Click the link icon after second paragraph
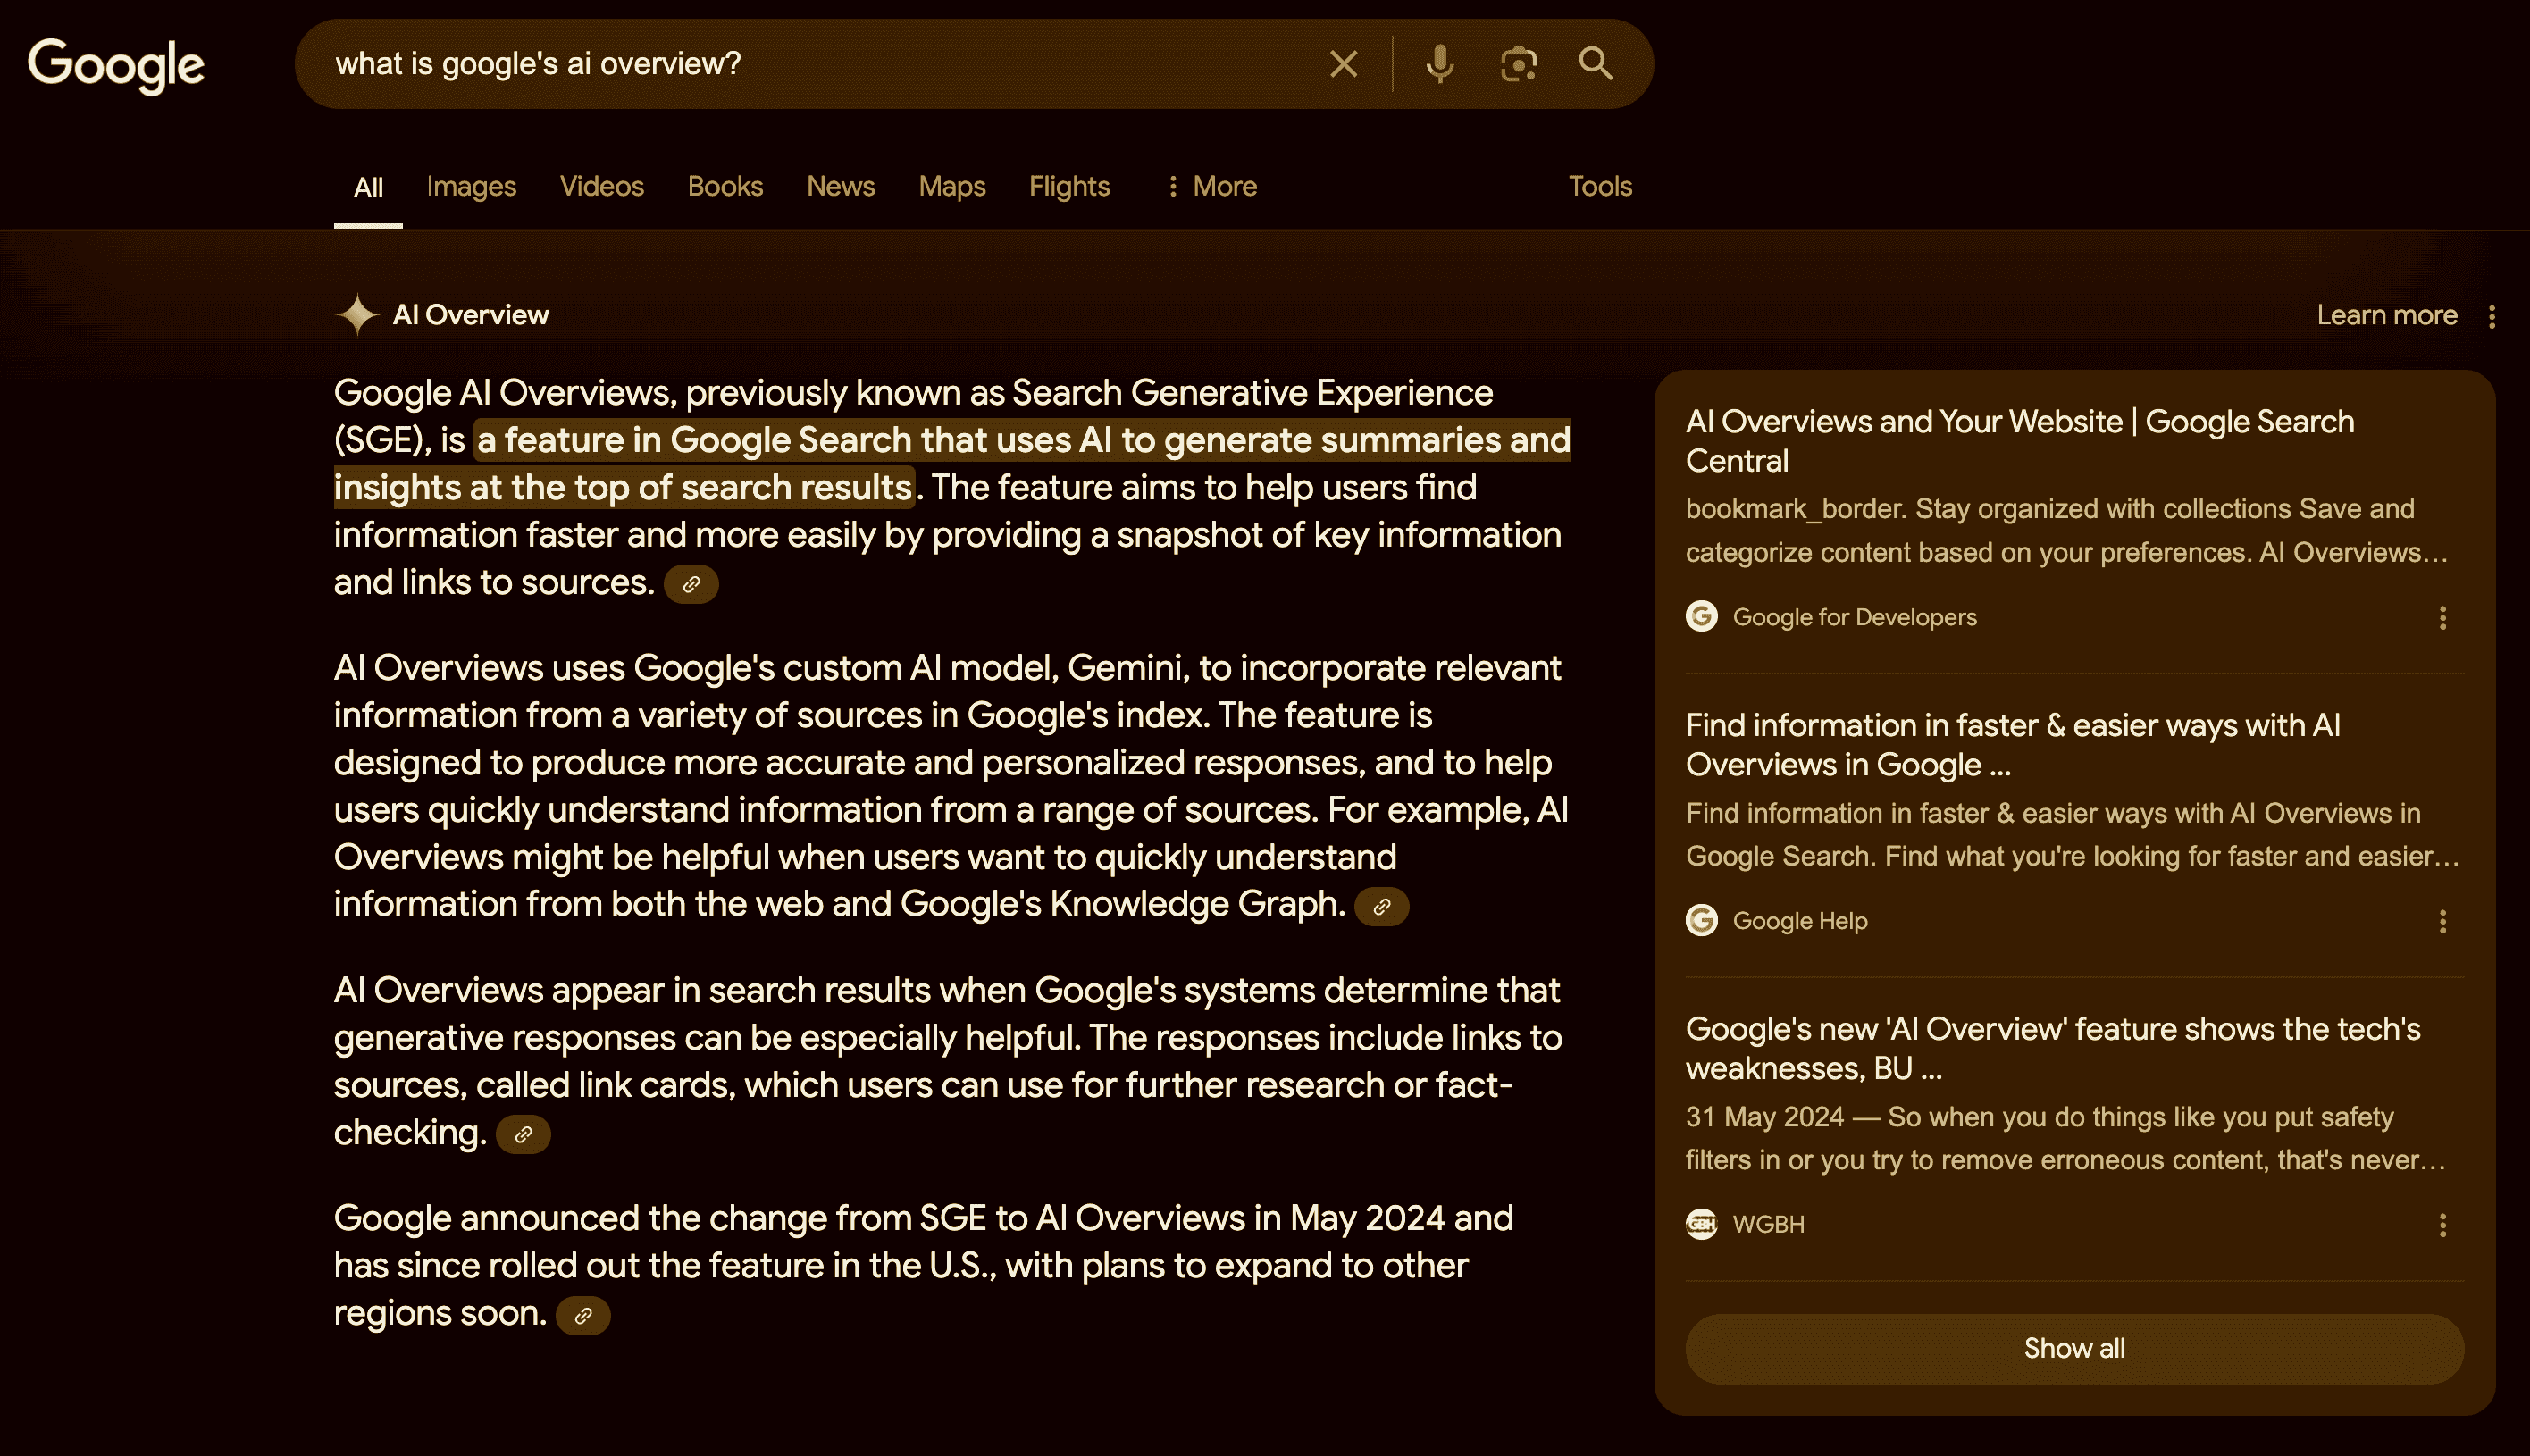This screenshot has width=2530, height=1456. coord(1381,905)
